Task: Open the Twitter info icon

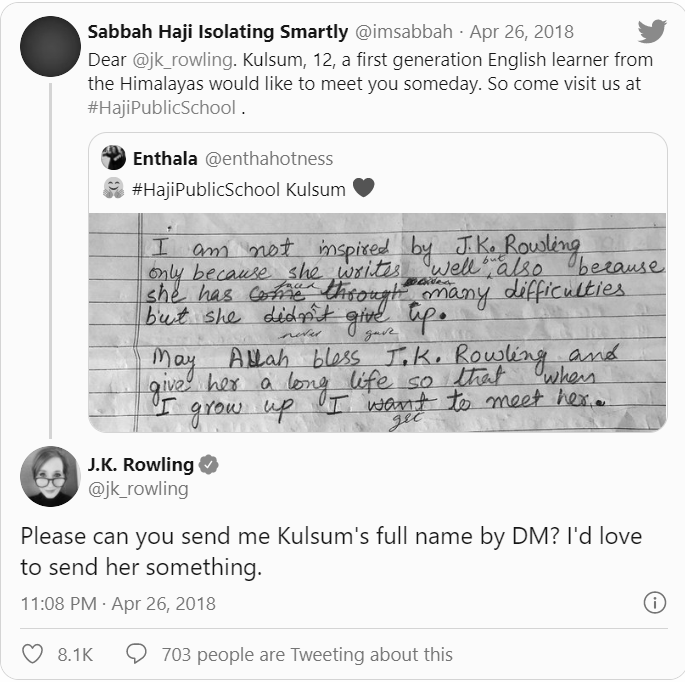Action: click(654, 602)
